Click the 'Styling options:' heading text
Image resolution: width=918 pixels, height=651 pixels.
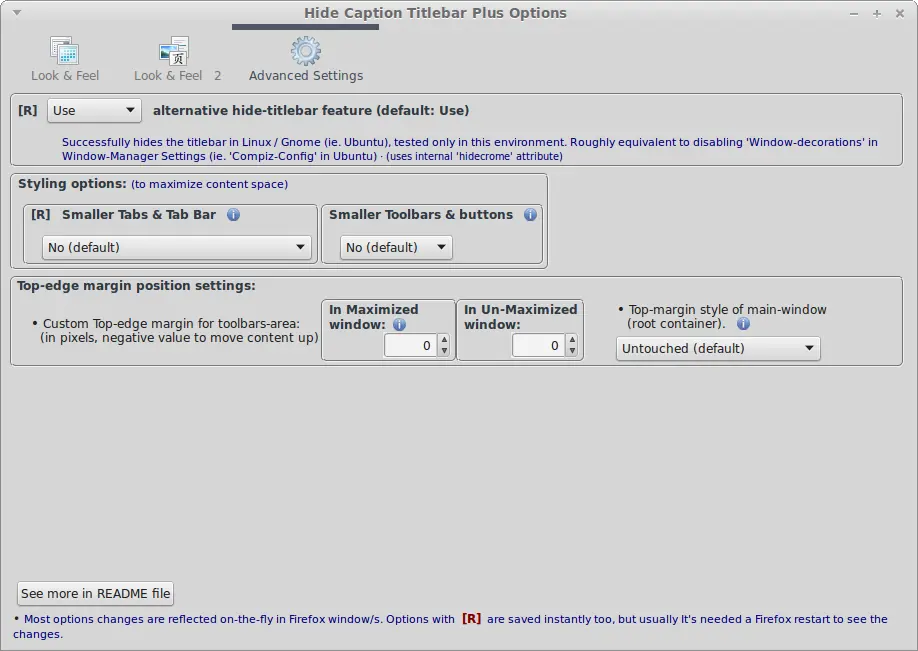point(72,184)
